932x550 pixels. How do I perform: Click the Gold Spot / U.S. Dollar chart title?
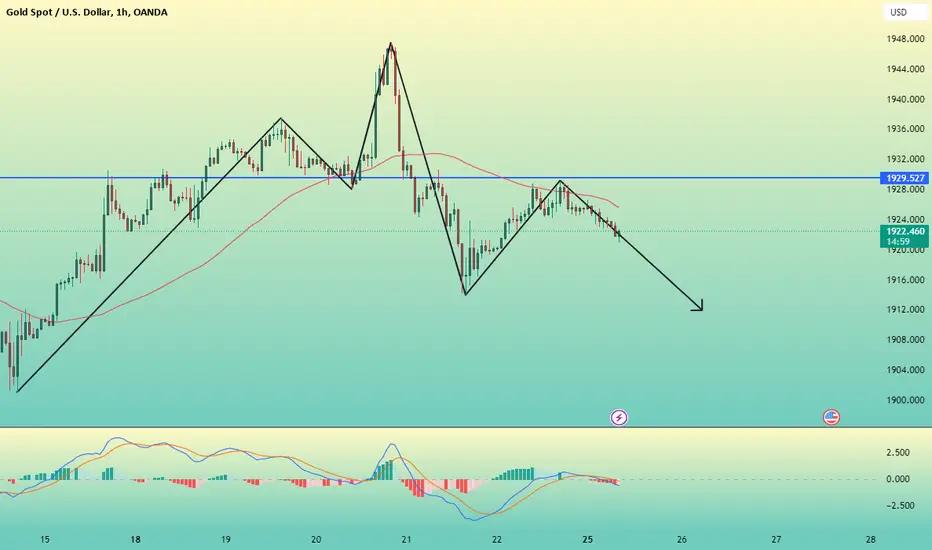87,12
